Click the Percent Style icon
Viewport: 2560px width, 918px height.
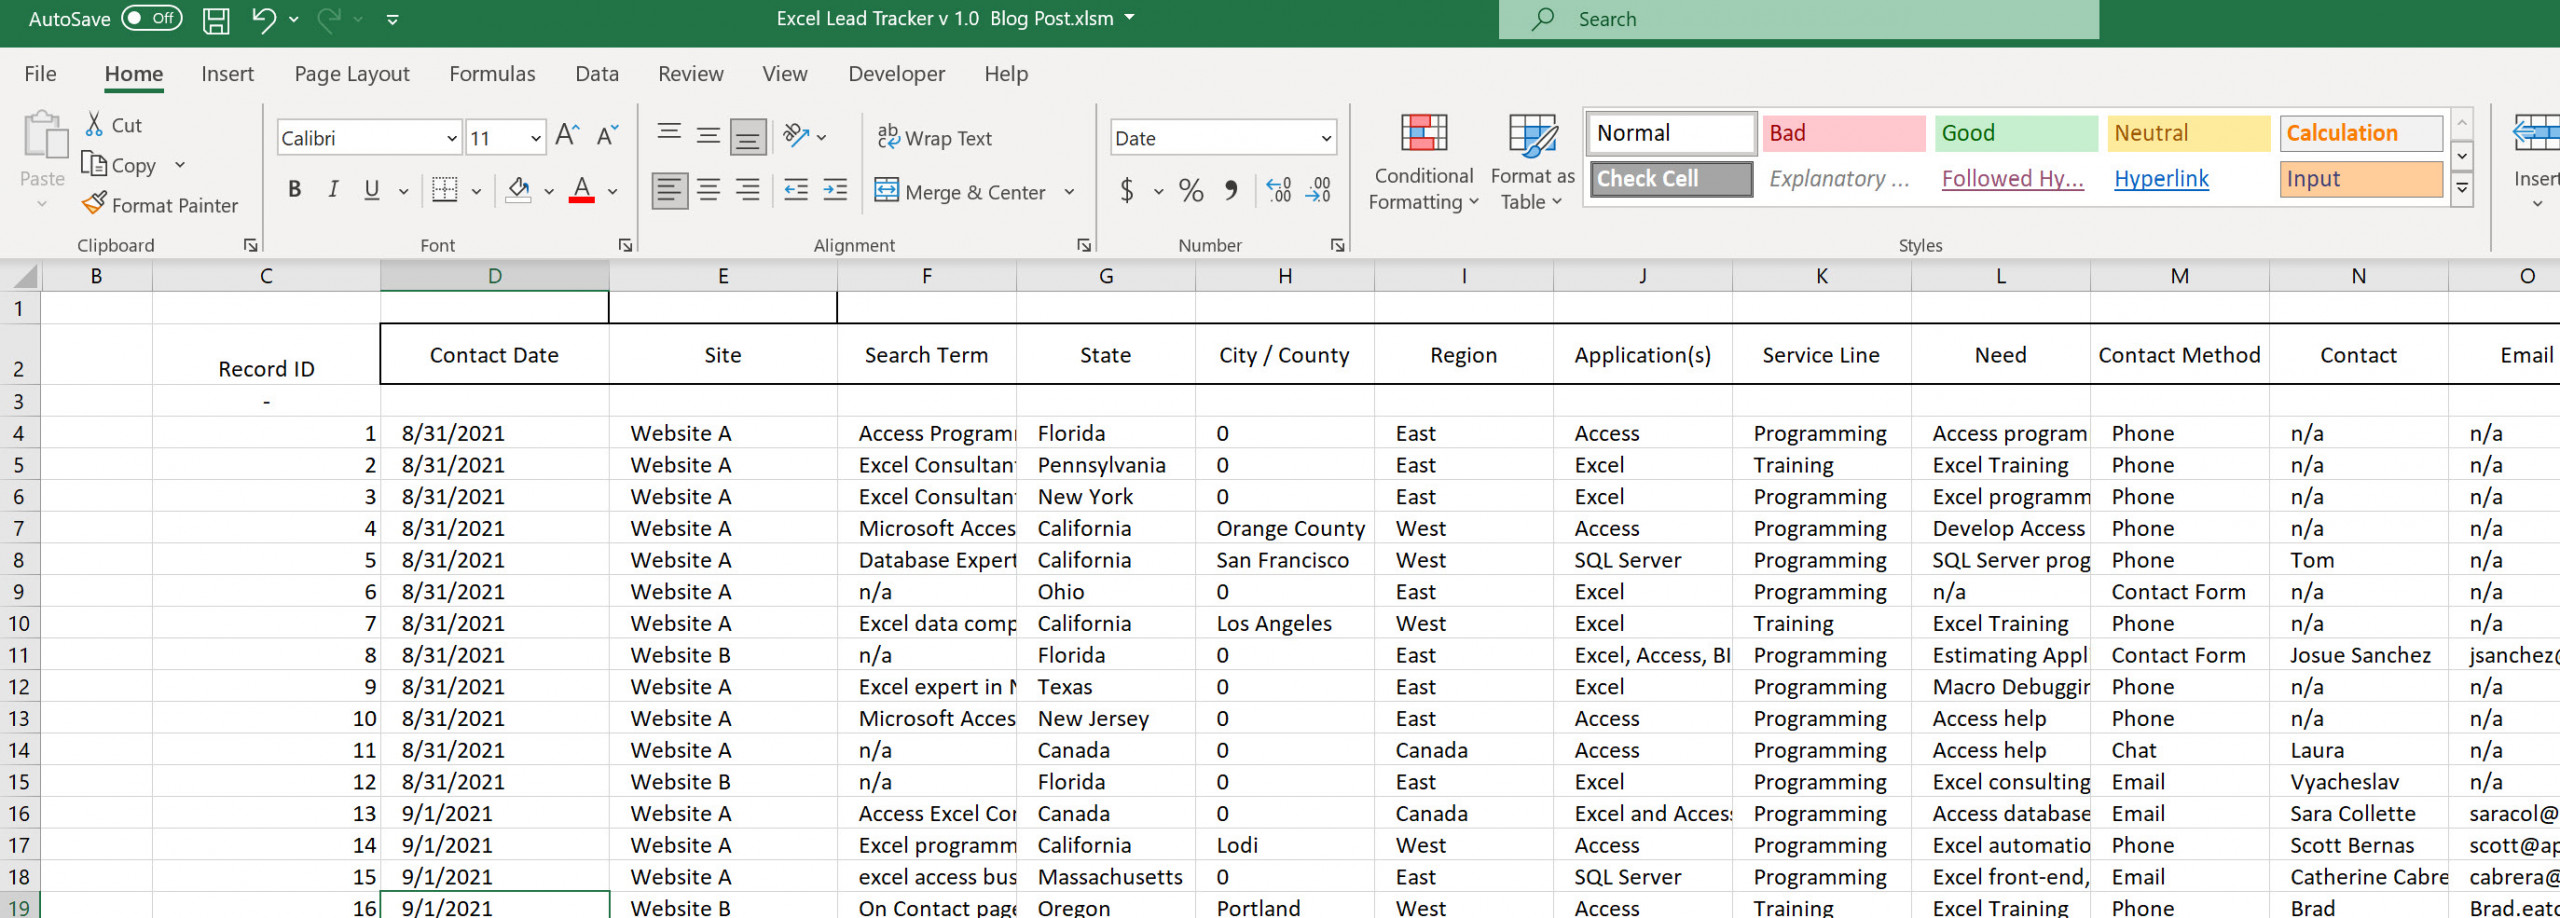click(1191, 190)
